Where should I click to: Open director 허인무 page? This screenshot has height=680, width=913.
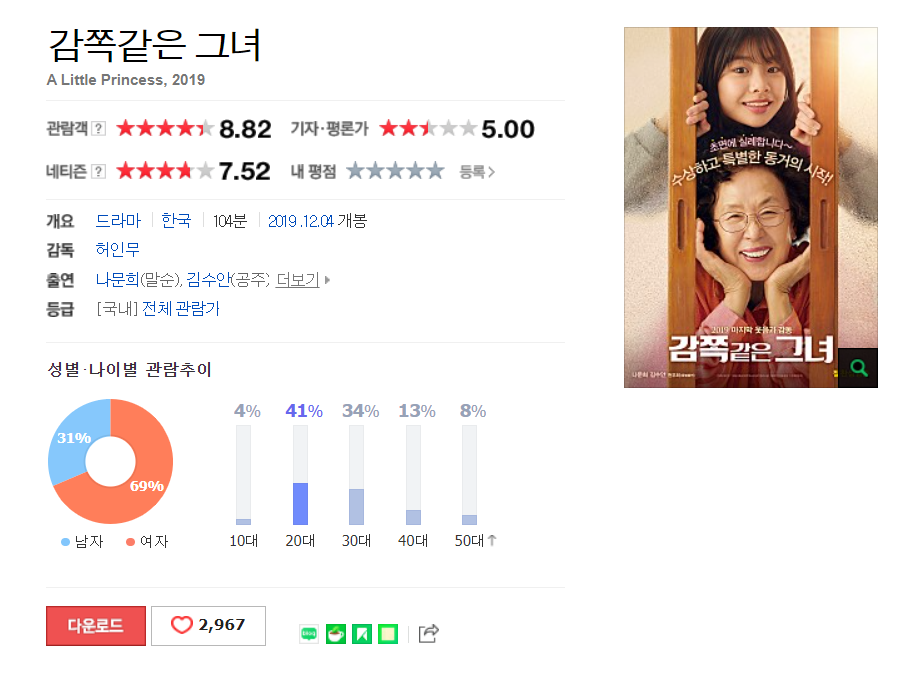point(118,250)
